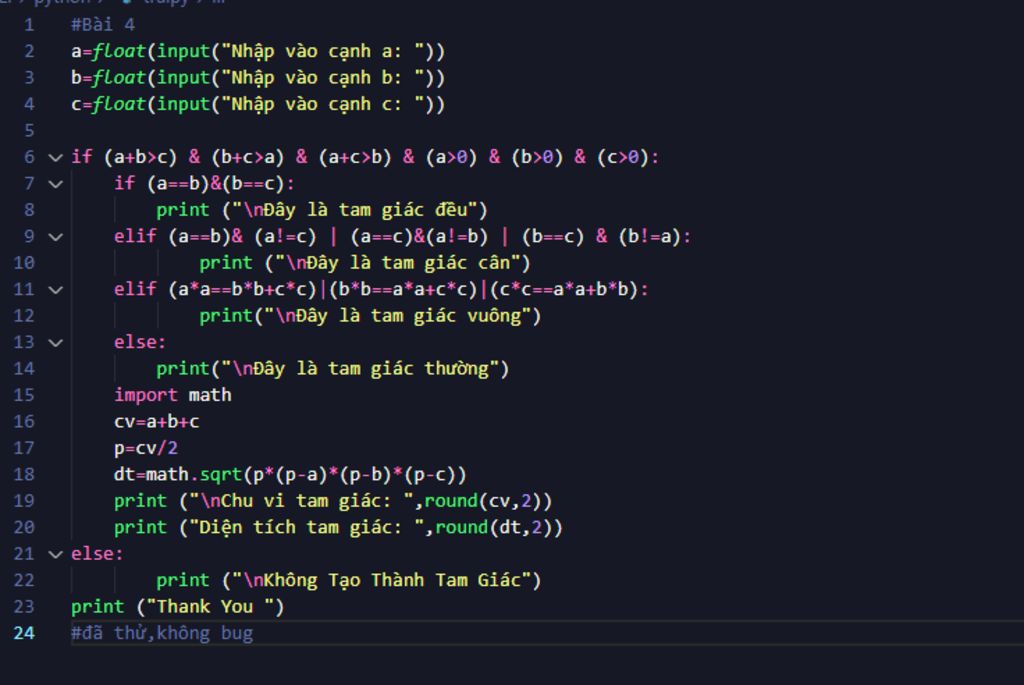The width and height of the screenshot is (1024, 685).
Task: Click the 'tam giác cân' print string
Action: click(x=398, y=263)
